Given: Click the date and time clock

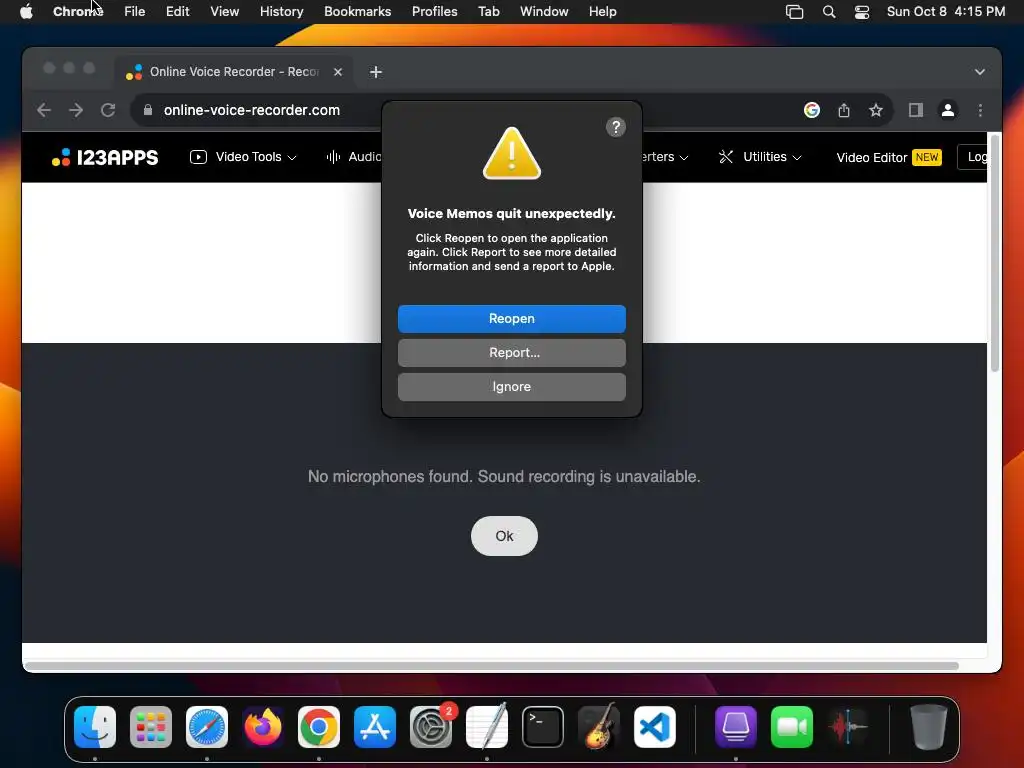Looking at the screenshot, I should coord(946,12).
